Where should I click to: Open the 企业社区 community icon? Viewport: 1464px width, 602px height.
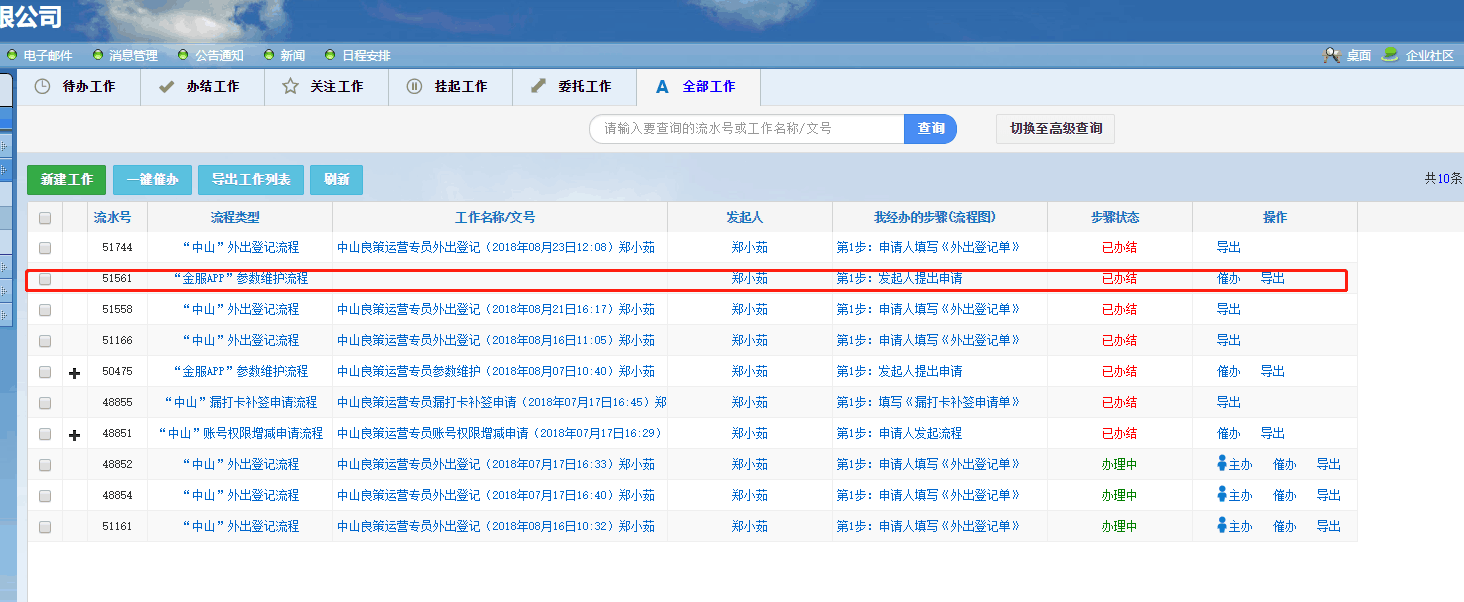coord(1390,55)
